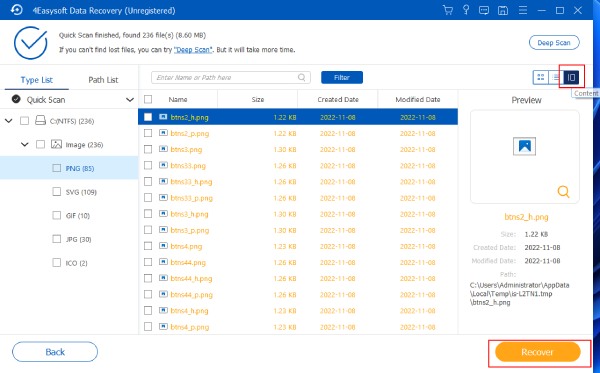Check the SVG (109) checkbox
Image resolution: width=600 pixels, height=373 pixels.
point(56,192)
